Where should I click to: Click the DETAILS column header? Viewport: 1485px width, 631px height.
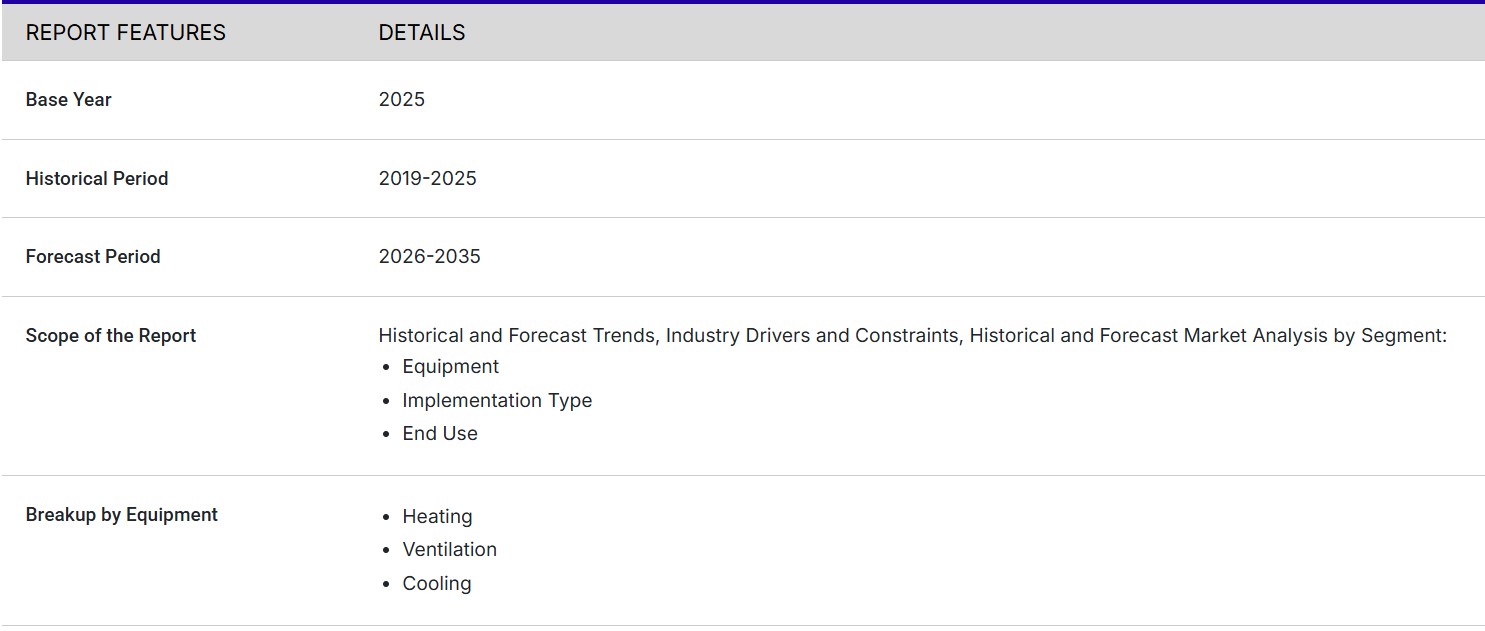[x=421, y=33]
